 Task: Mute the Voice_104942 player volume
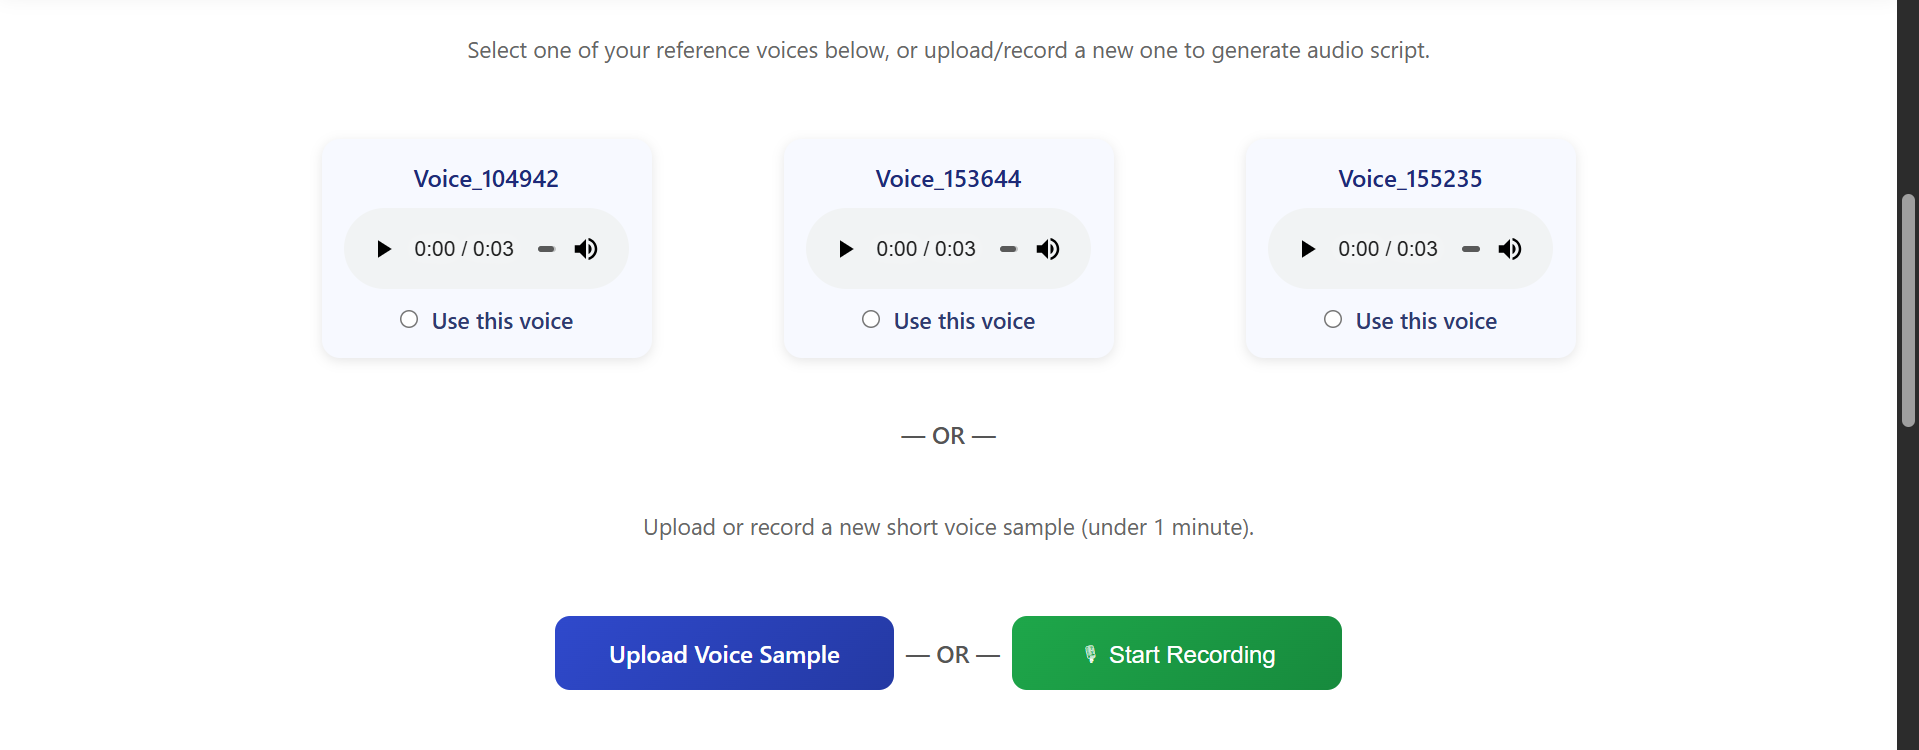click(x=587, y=249)
